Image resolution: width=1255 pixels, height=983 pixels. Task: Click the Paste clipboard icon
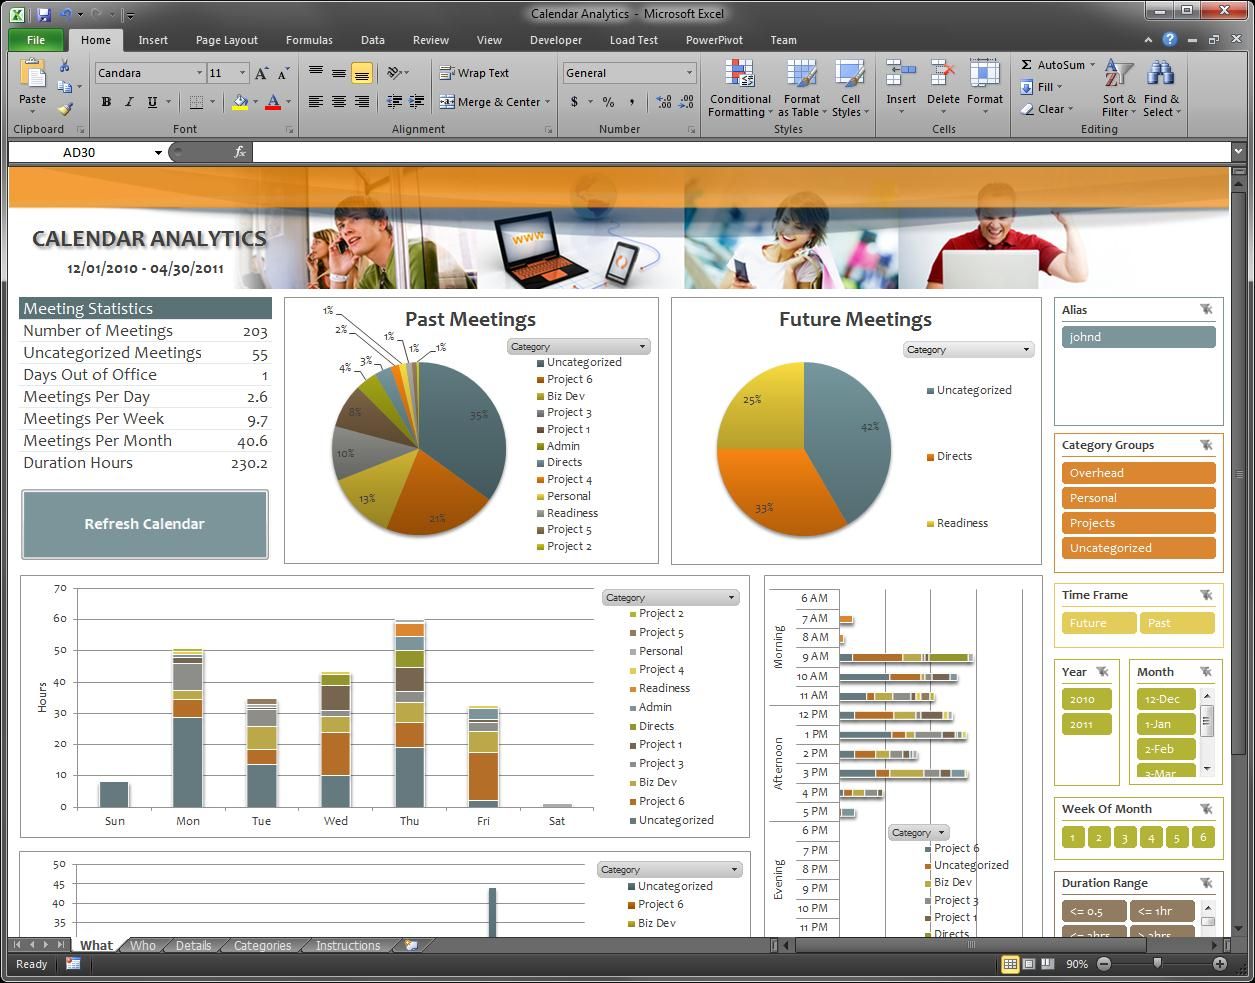click(32, 76)
